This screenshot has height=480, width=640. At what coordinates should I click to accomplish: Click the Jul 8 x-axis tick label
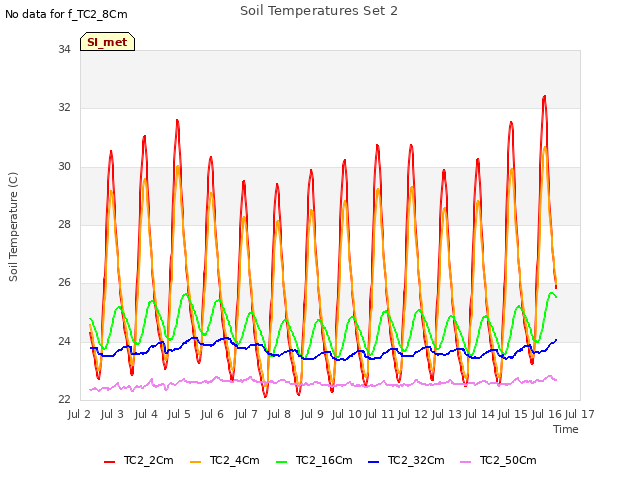coord(279,414)
